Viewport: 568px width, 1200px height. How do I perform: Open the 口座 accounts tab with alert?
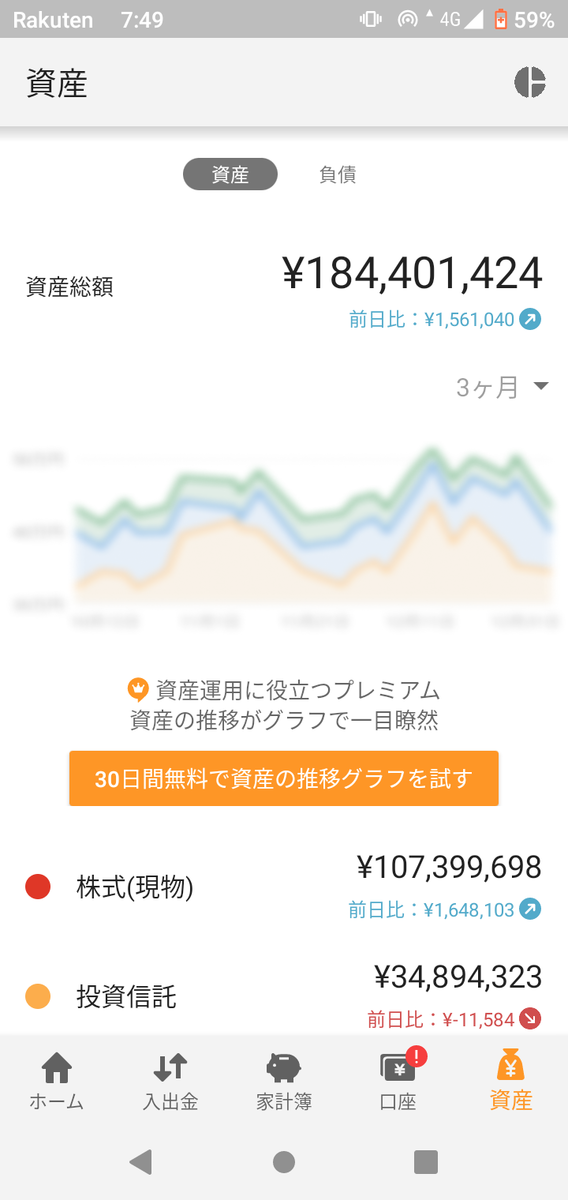[x=398, y=1082]
